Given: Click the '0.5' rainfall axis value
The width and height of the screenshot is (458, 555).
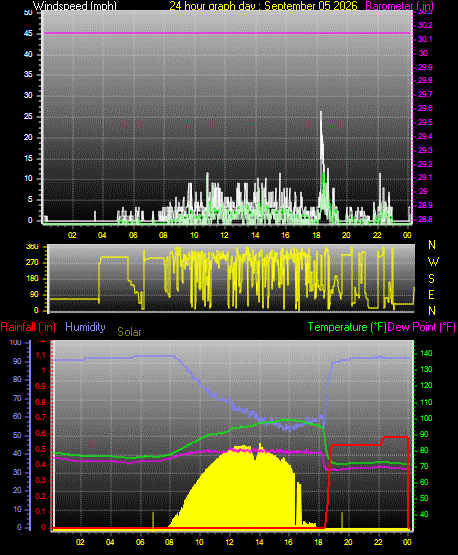Looking at the screenshot, I should (x=41, y=449).
